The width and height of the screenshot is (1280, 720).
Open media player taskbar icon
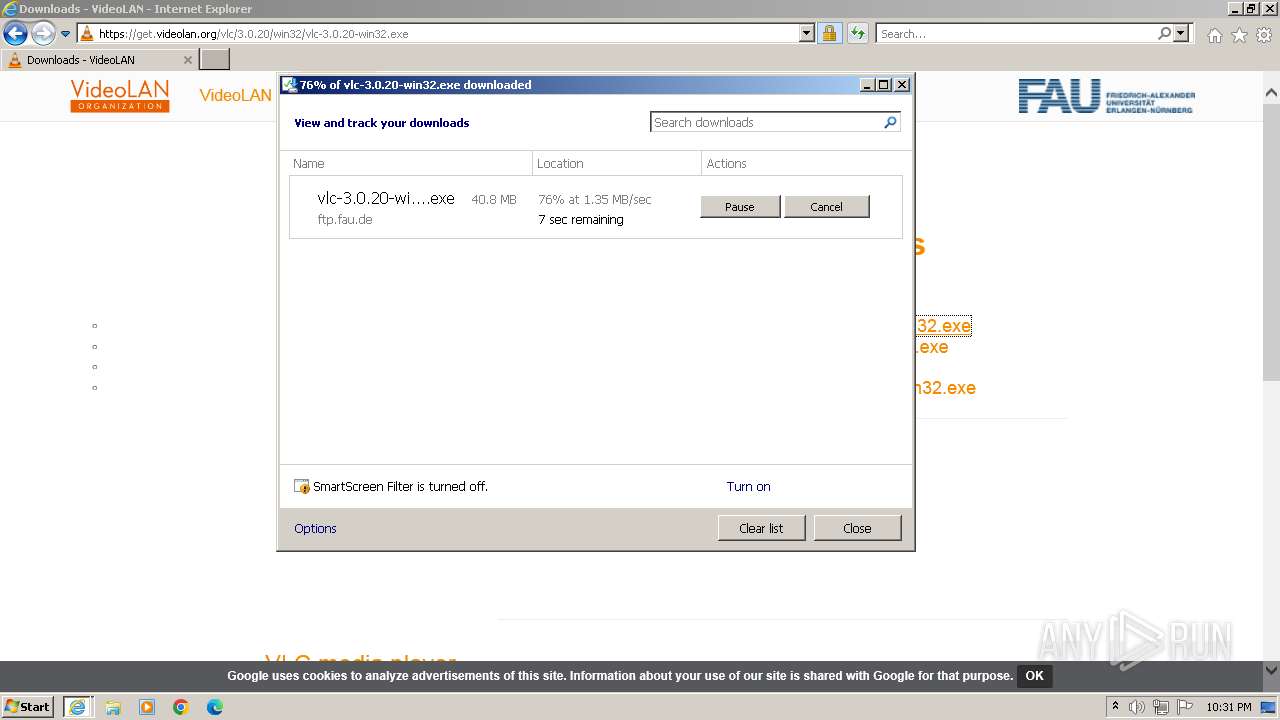(147, 707)
